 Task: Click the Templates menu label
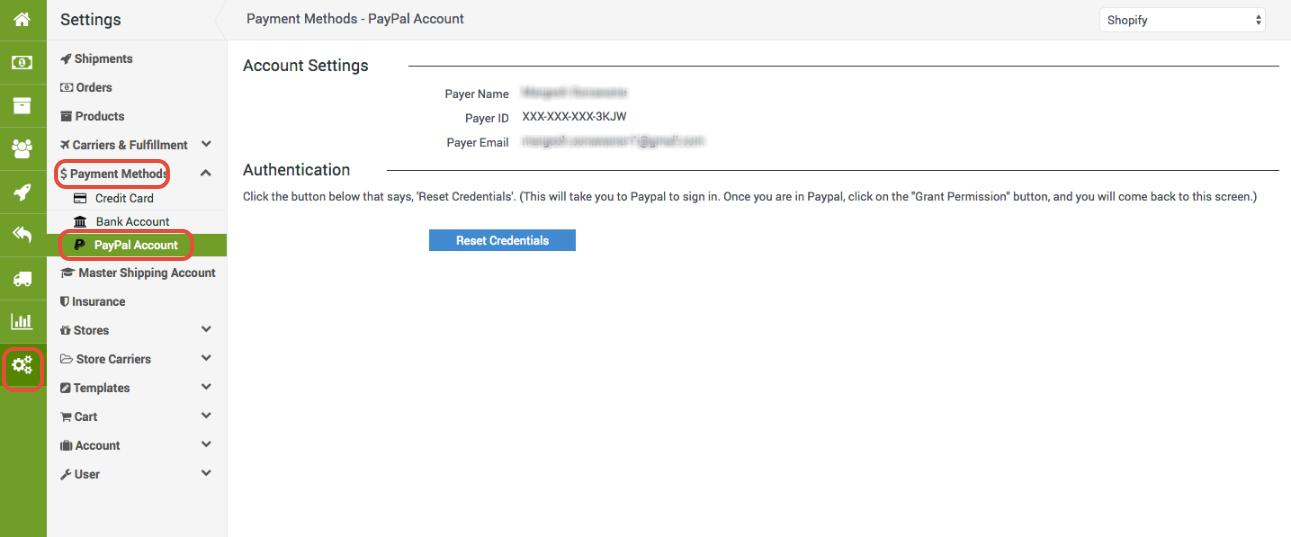(101, 388)
